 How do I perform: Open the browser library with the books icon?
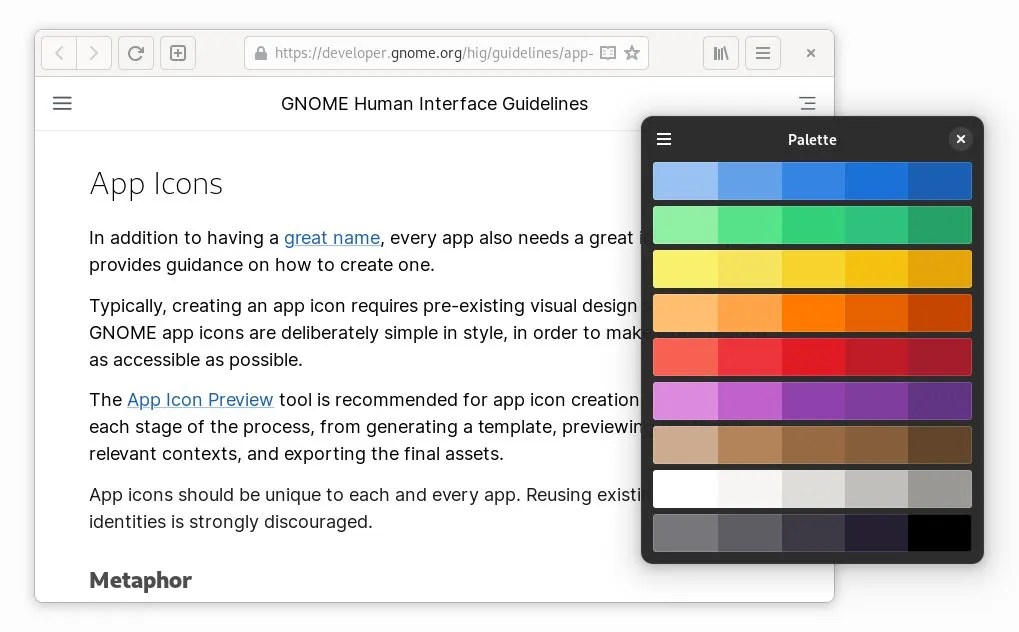[x=720, y=53]
